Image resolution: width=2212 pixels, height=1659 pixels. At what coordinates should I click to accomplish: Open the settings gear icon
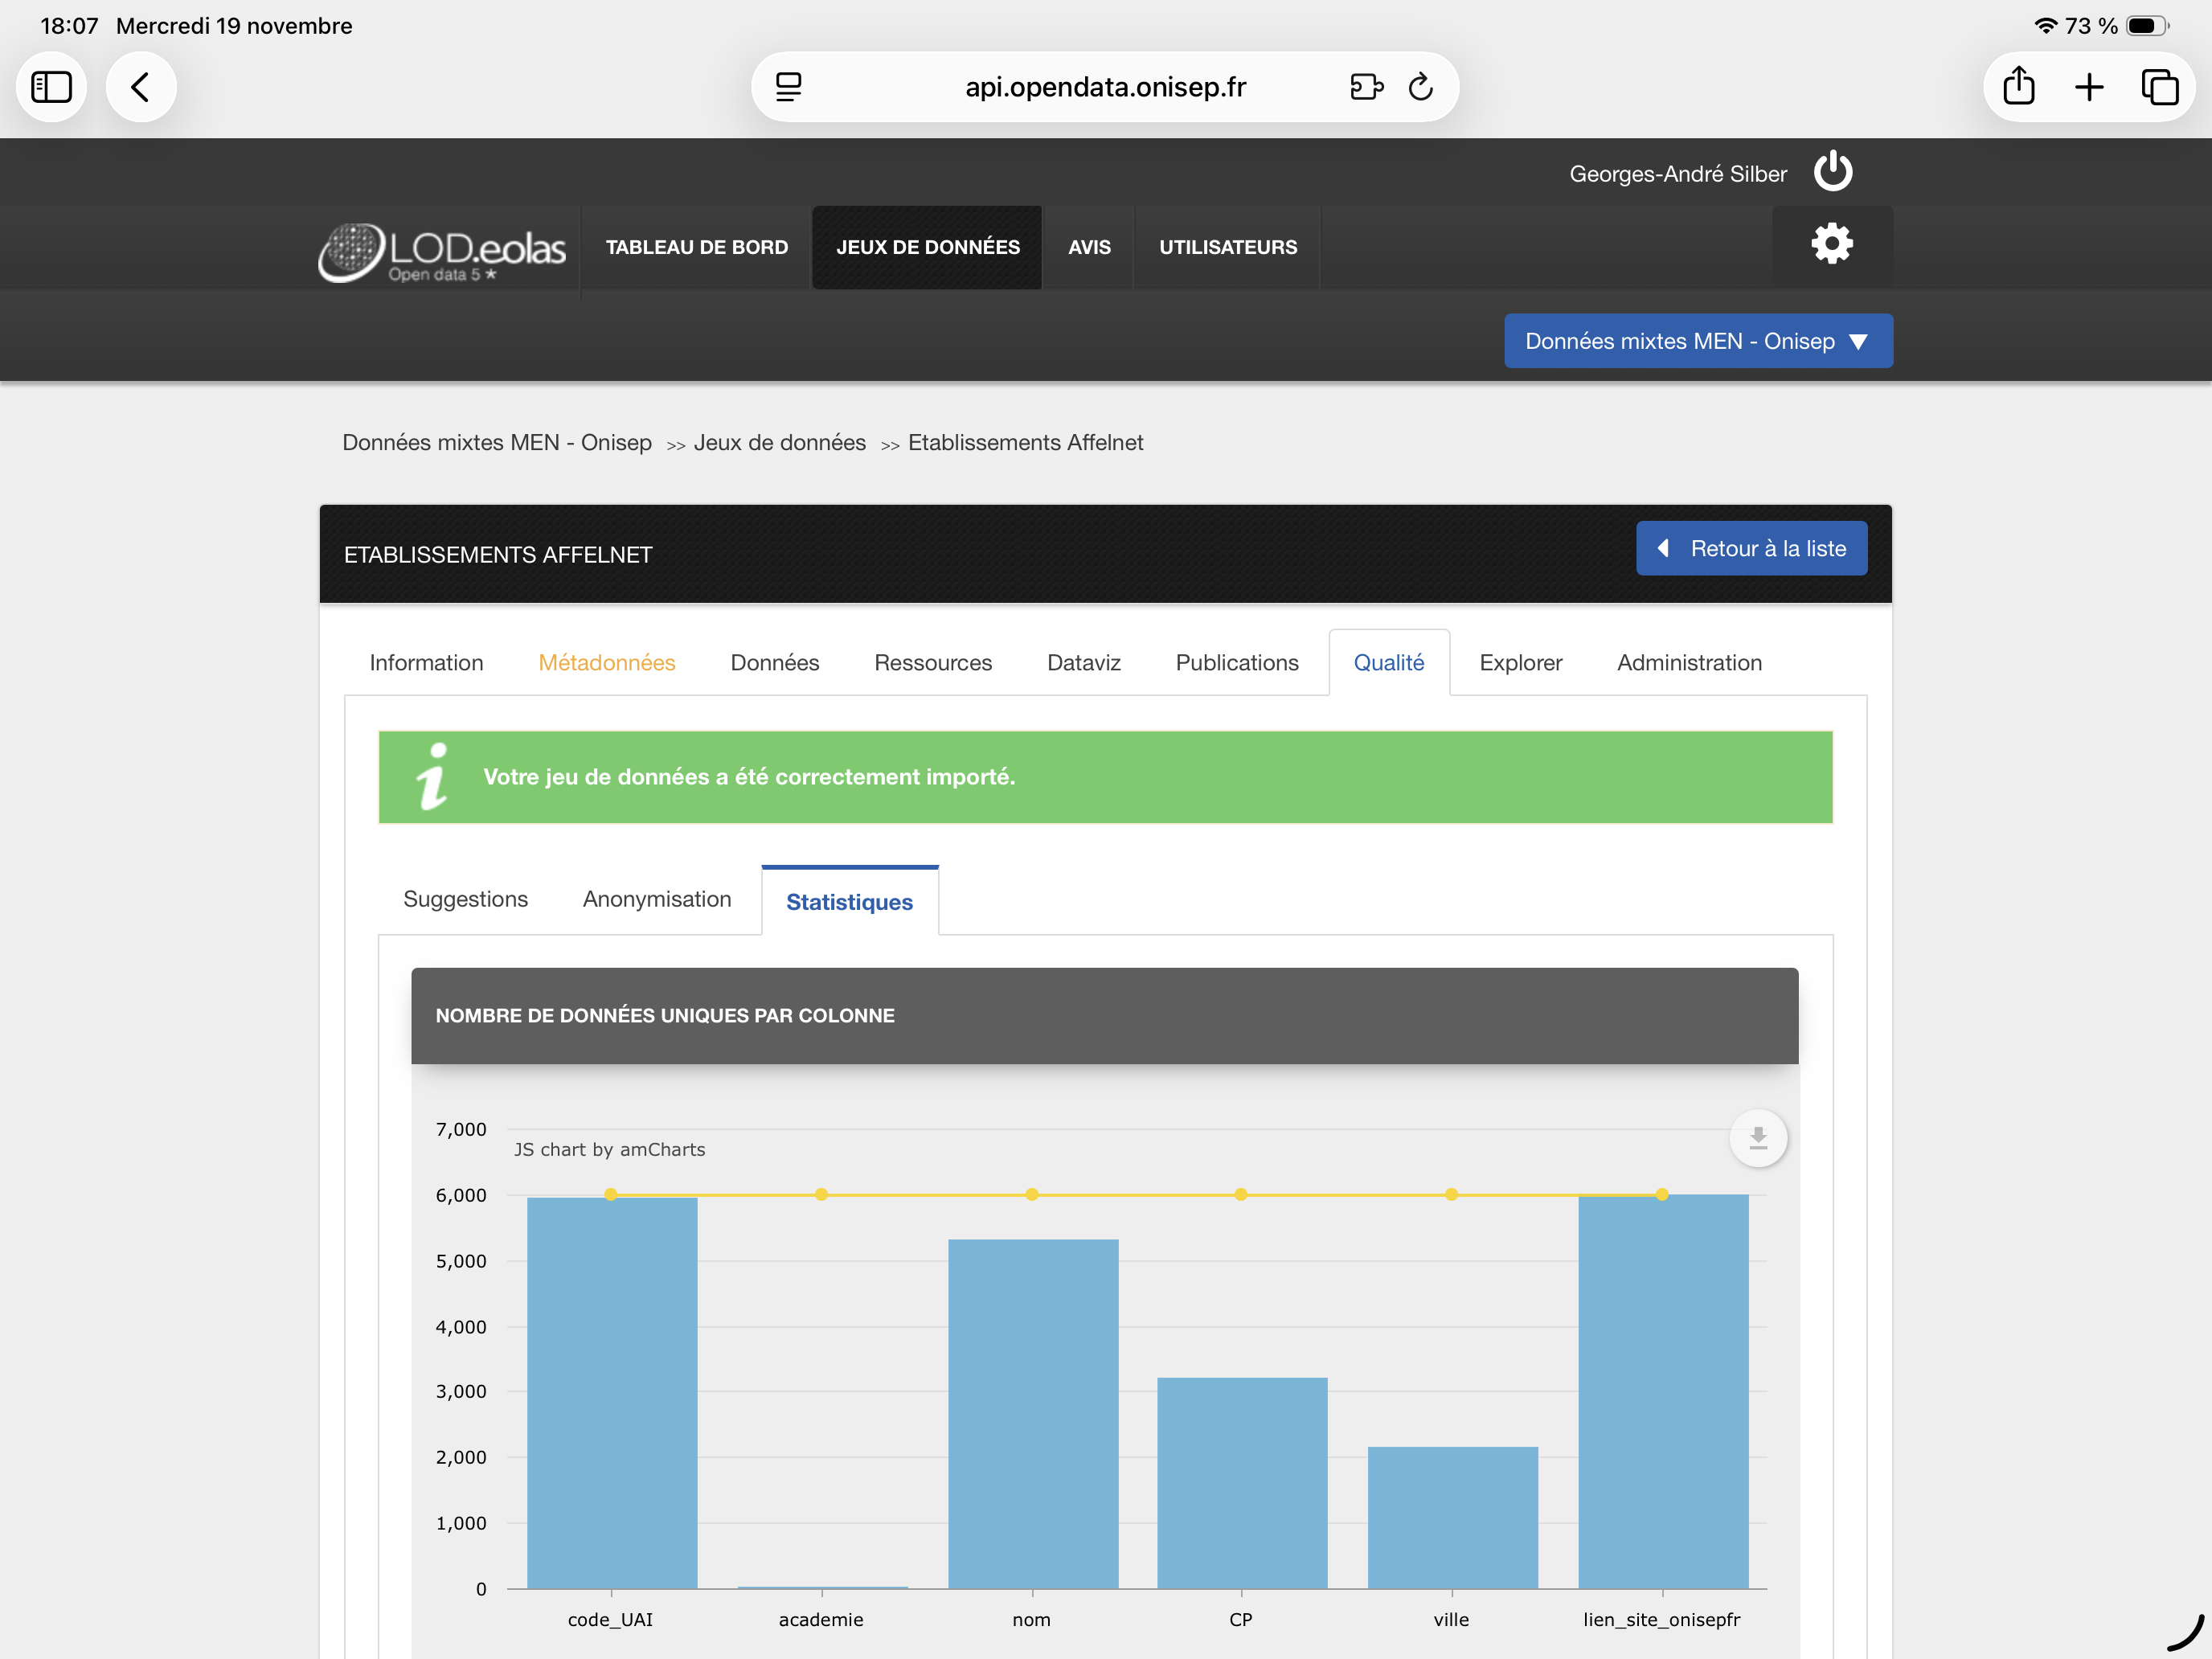(x=1831, y=244)
